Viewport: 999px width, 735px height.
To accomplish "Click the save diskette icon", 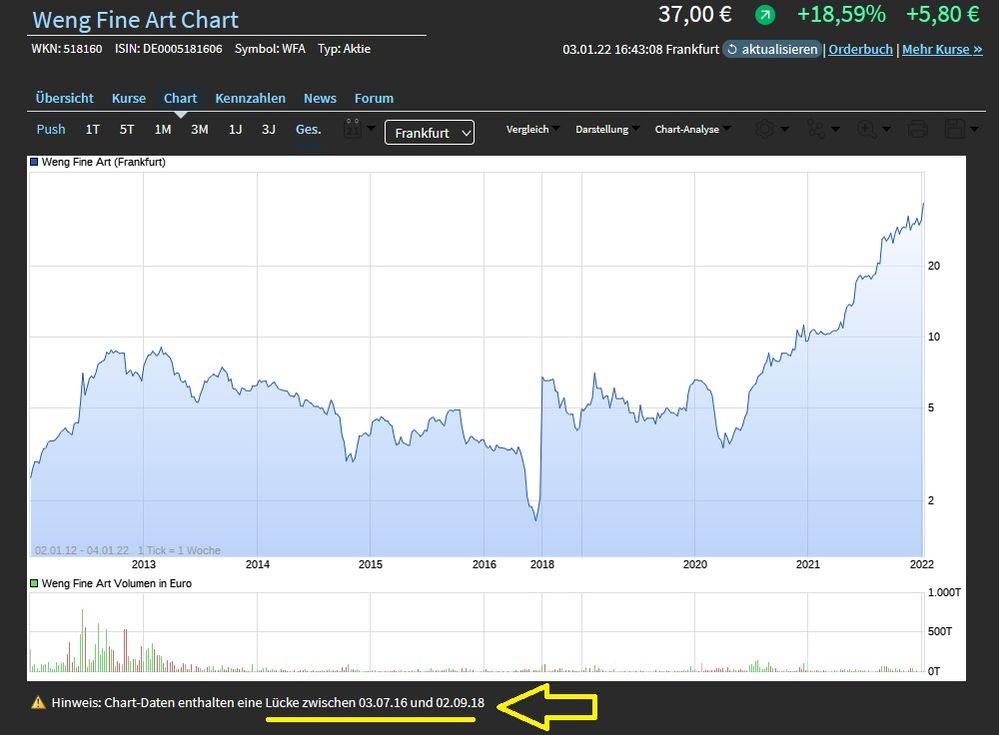I will 955,129.
